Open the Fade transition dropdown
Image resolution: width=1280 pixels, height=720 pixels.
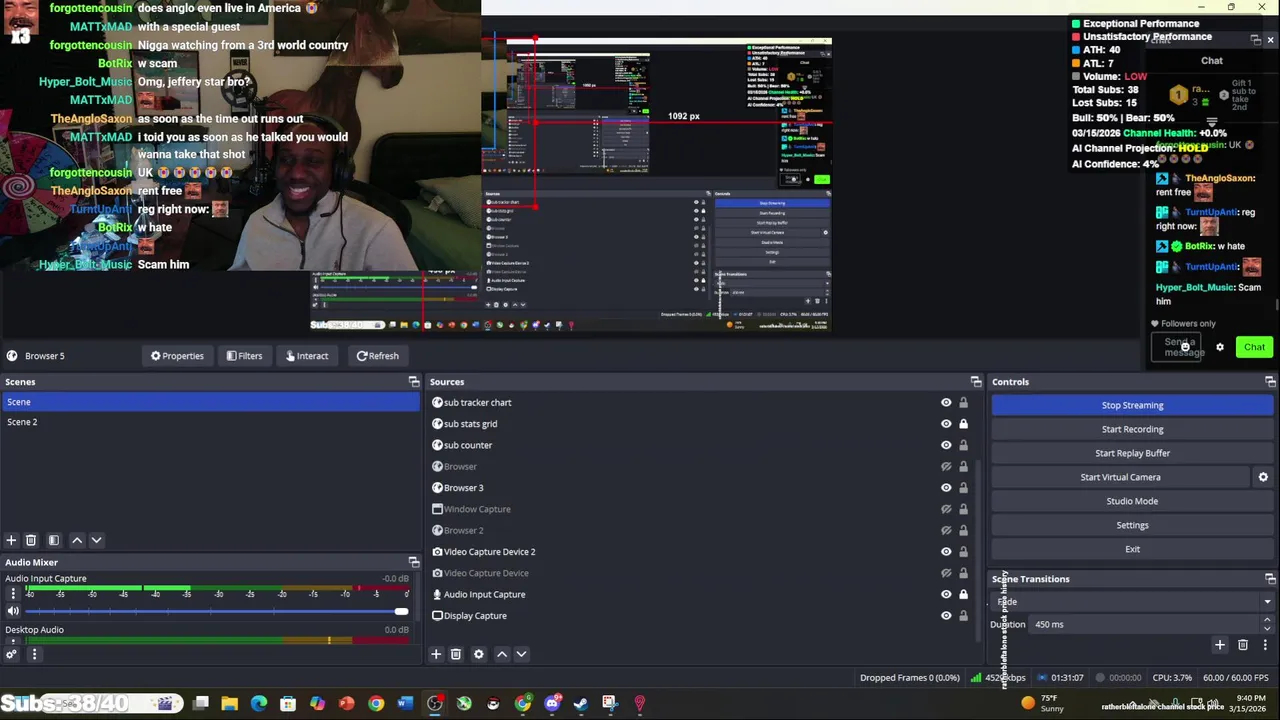(x=1132, y=602)
